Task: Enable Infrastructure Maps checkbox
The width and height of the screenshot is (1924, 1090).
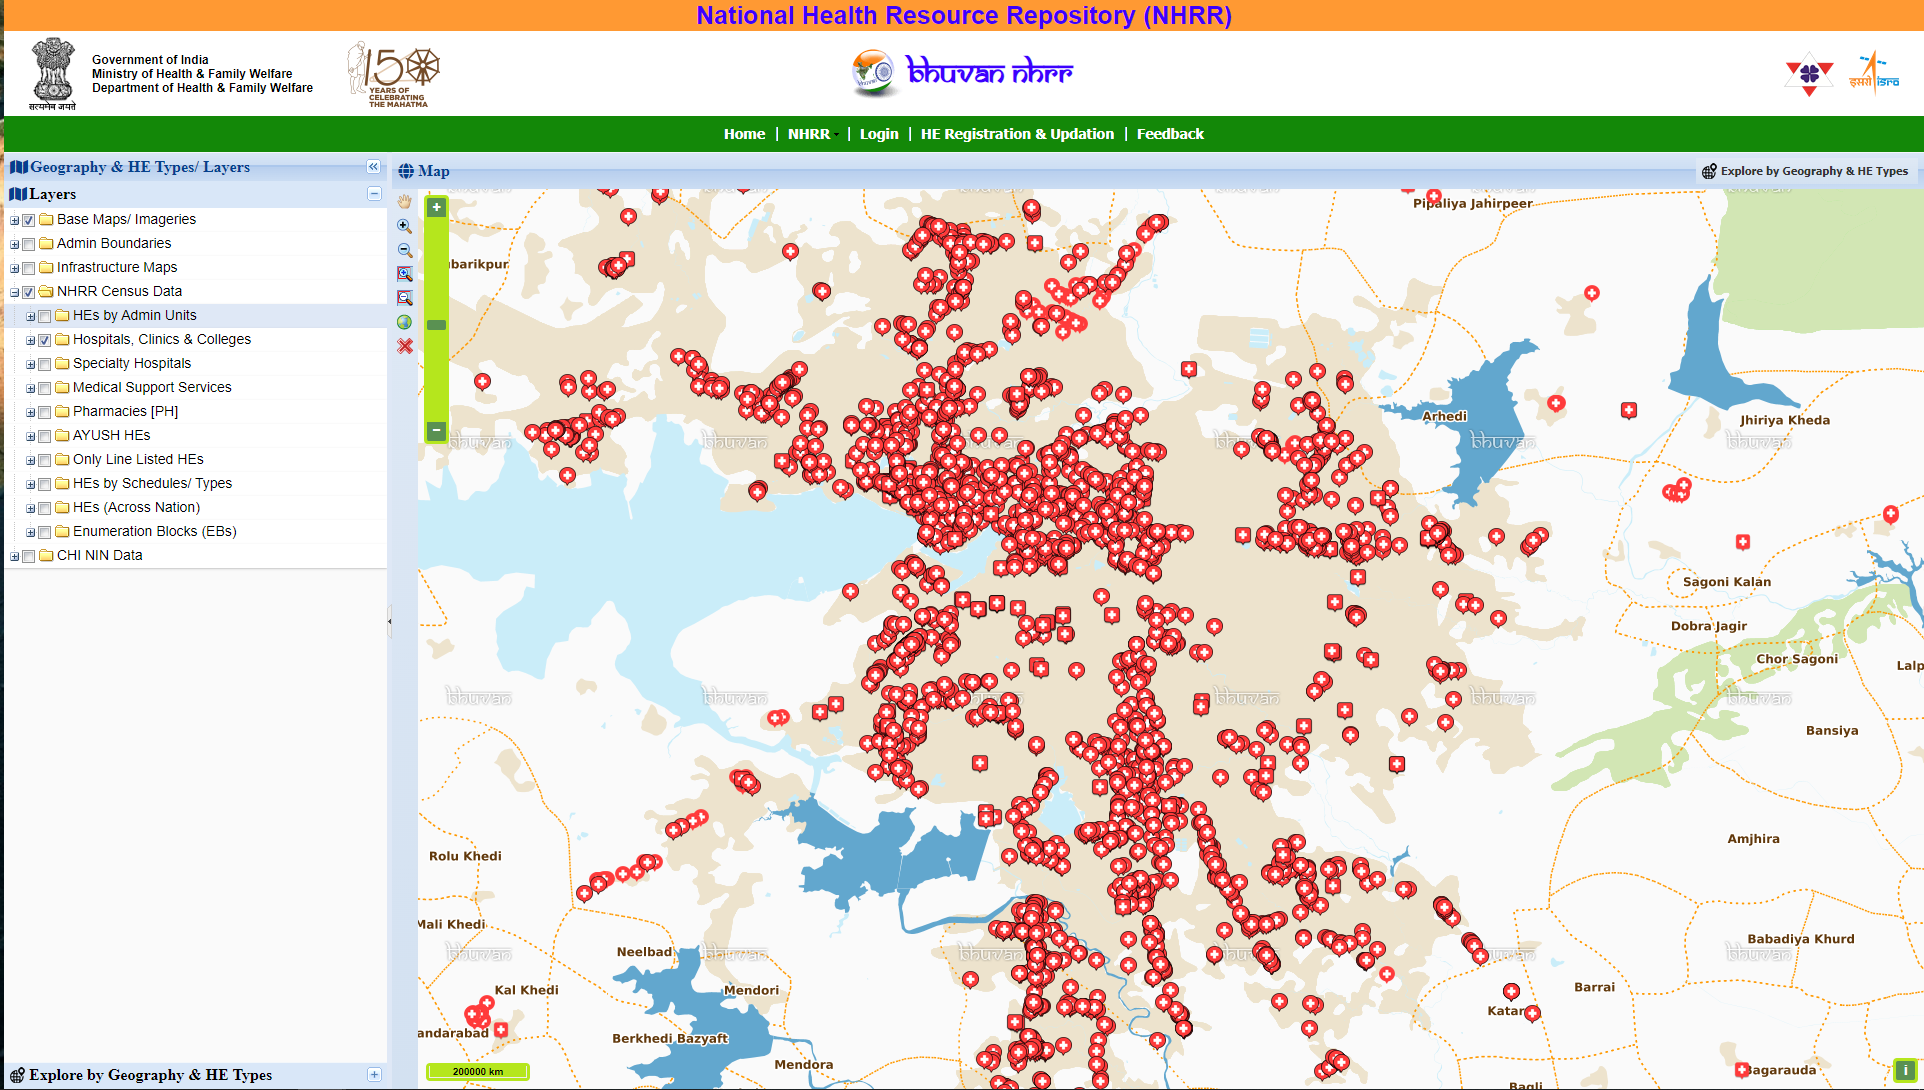Action: (29, 268)
